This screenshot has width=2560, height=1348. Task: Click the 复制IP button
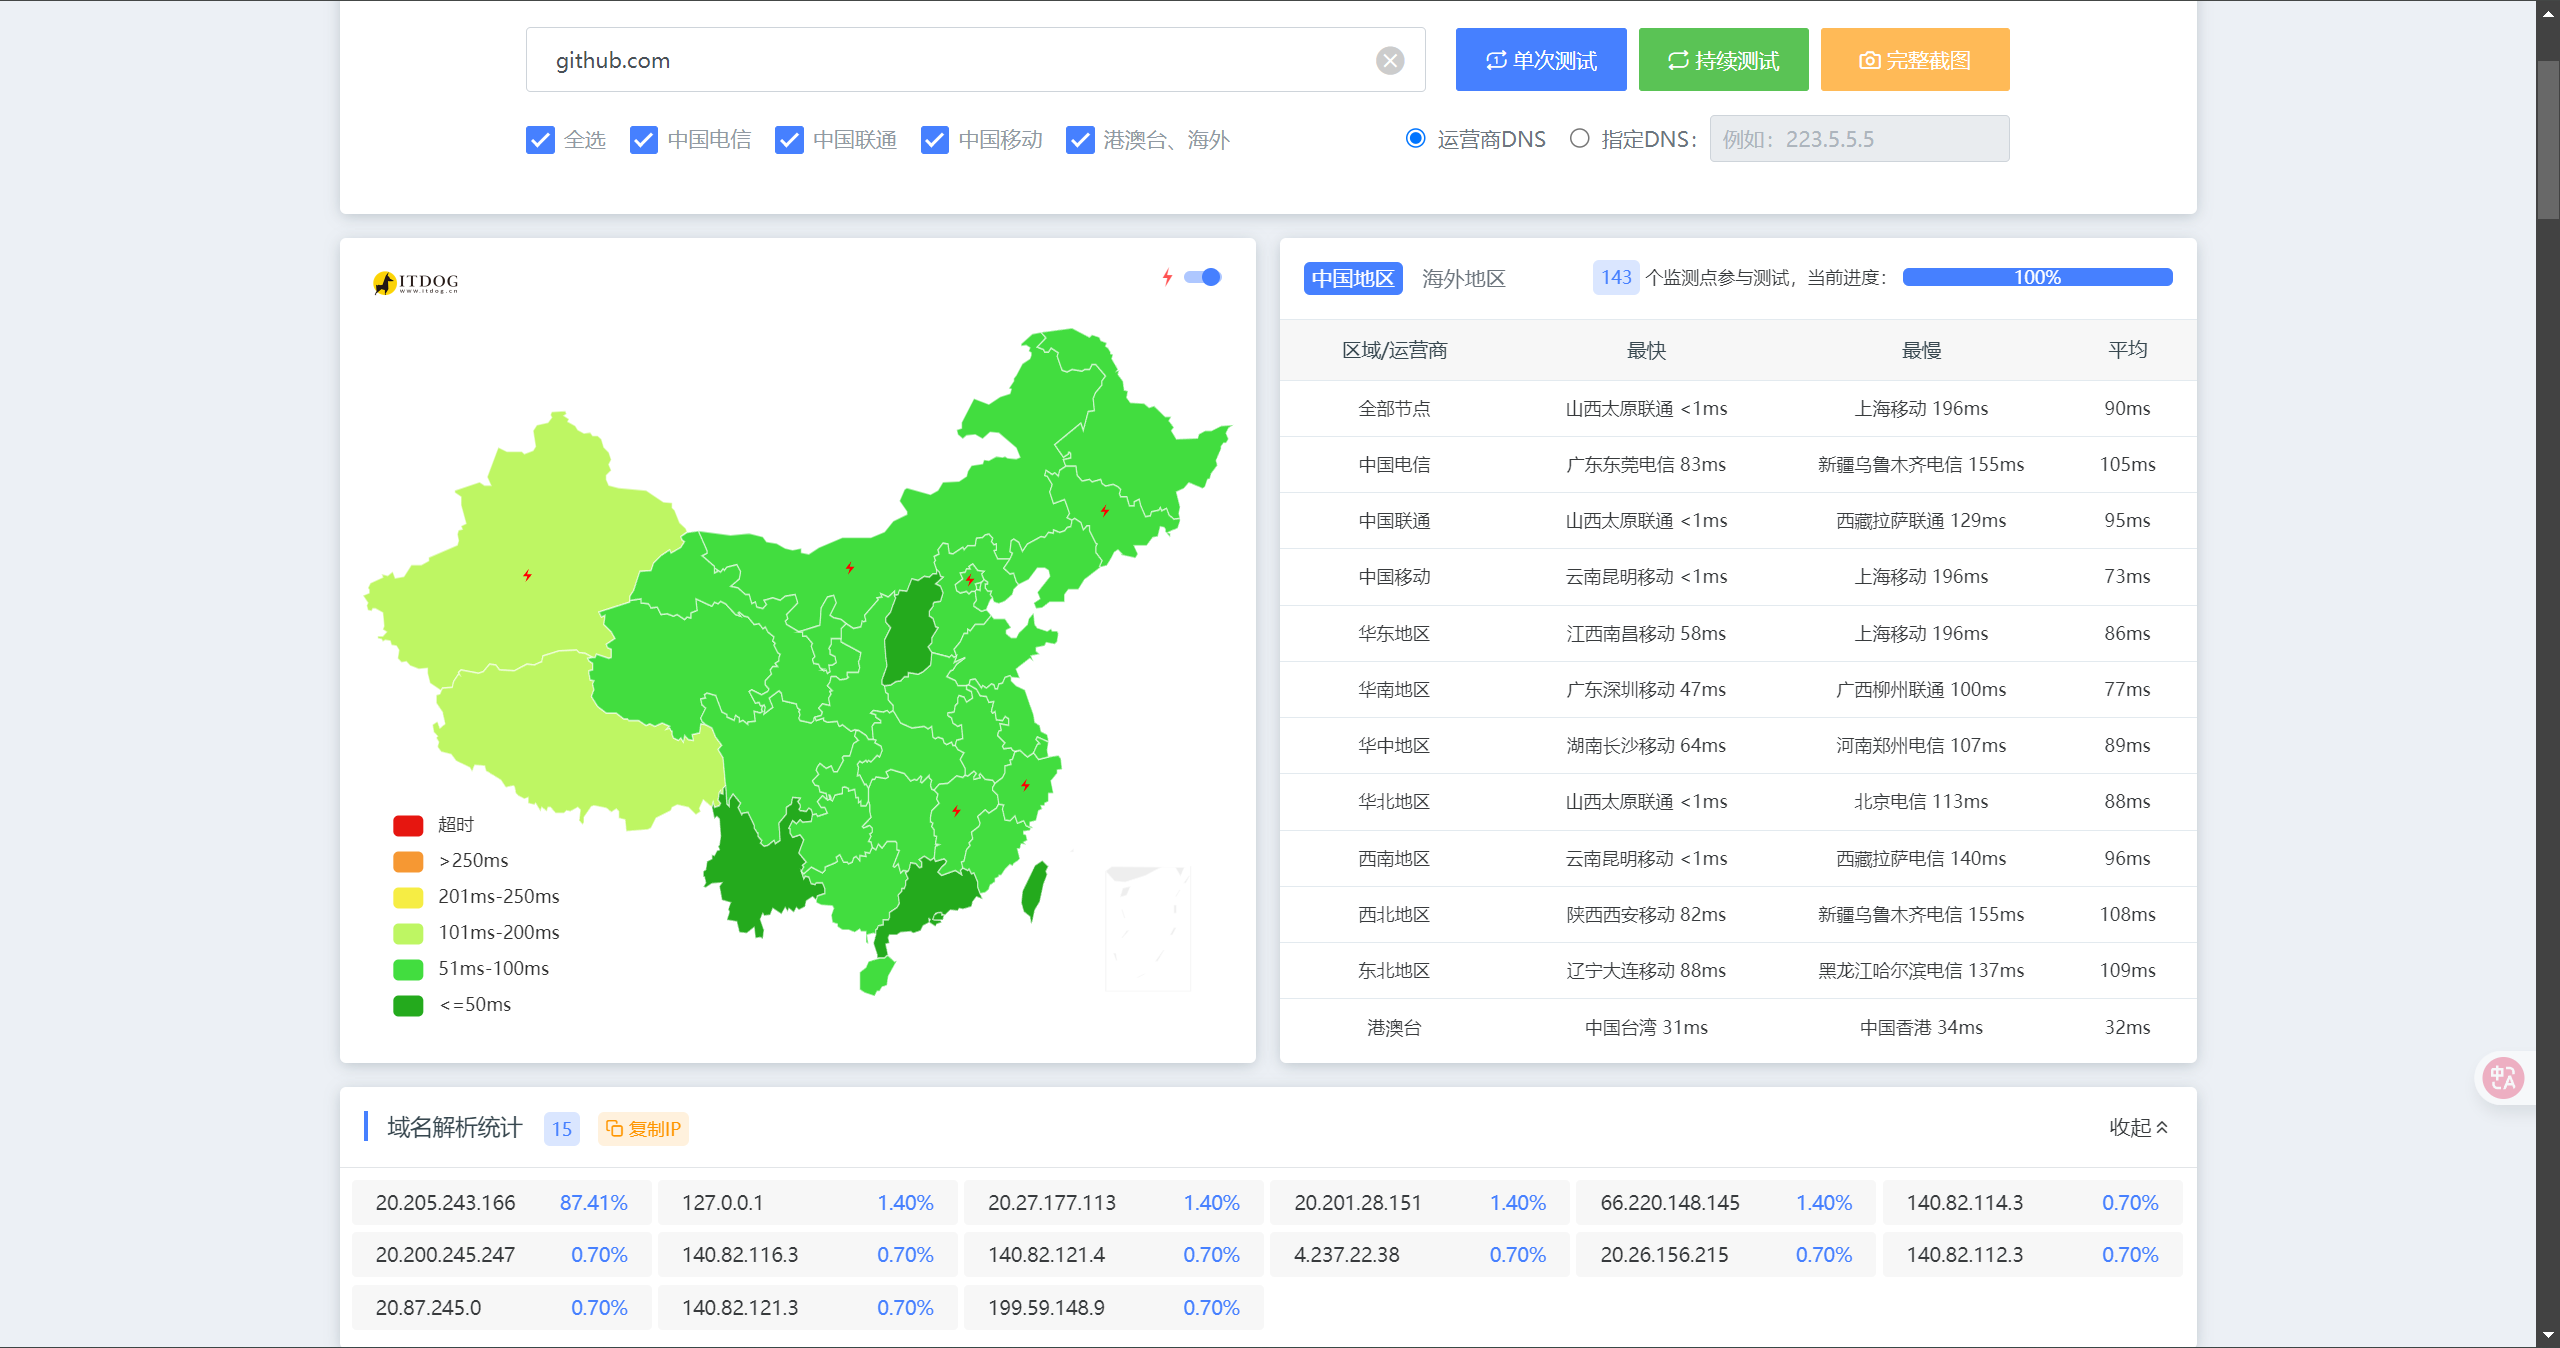pyautogui.click(x=643, y=1129)
